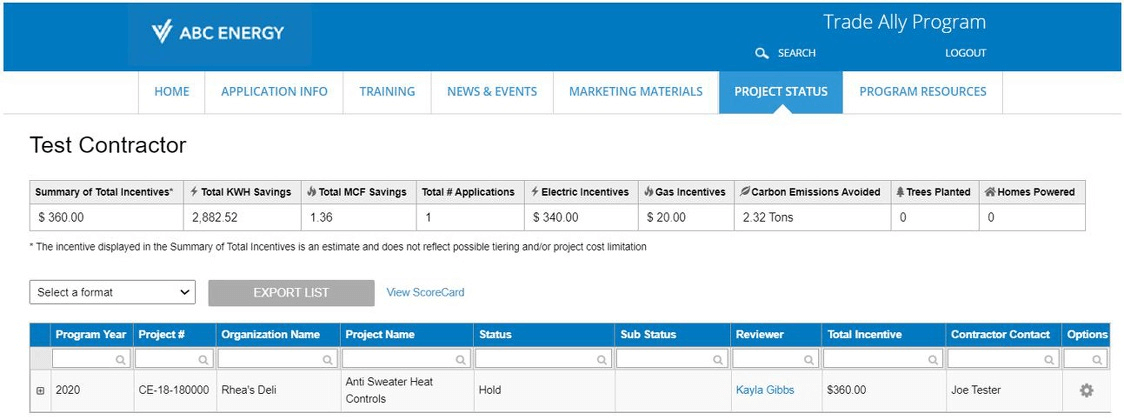Screen dimensions: 1124x420
Task: Click the Test Contractor heading
Action: pos(108,145)
